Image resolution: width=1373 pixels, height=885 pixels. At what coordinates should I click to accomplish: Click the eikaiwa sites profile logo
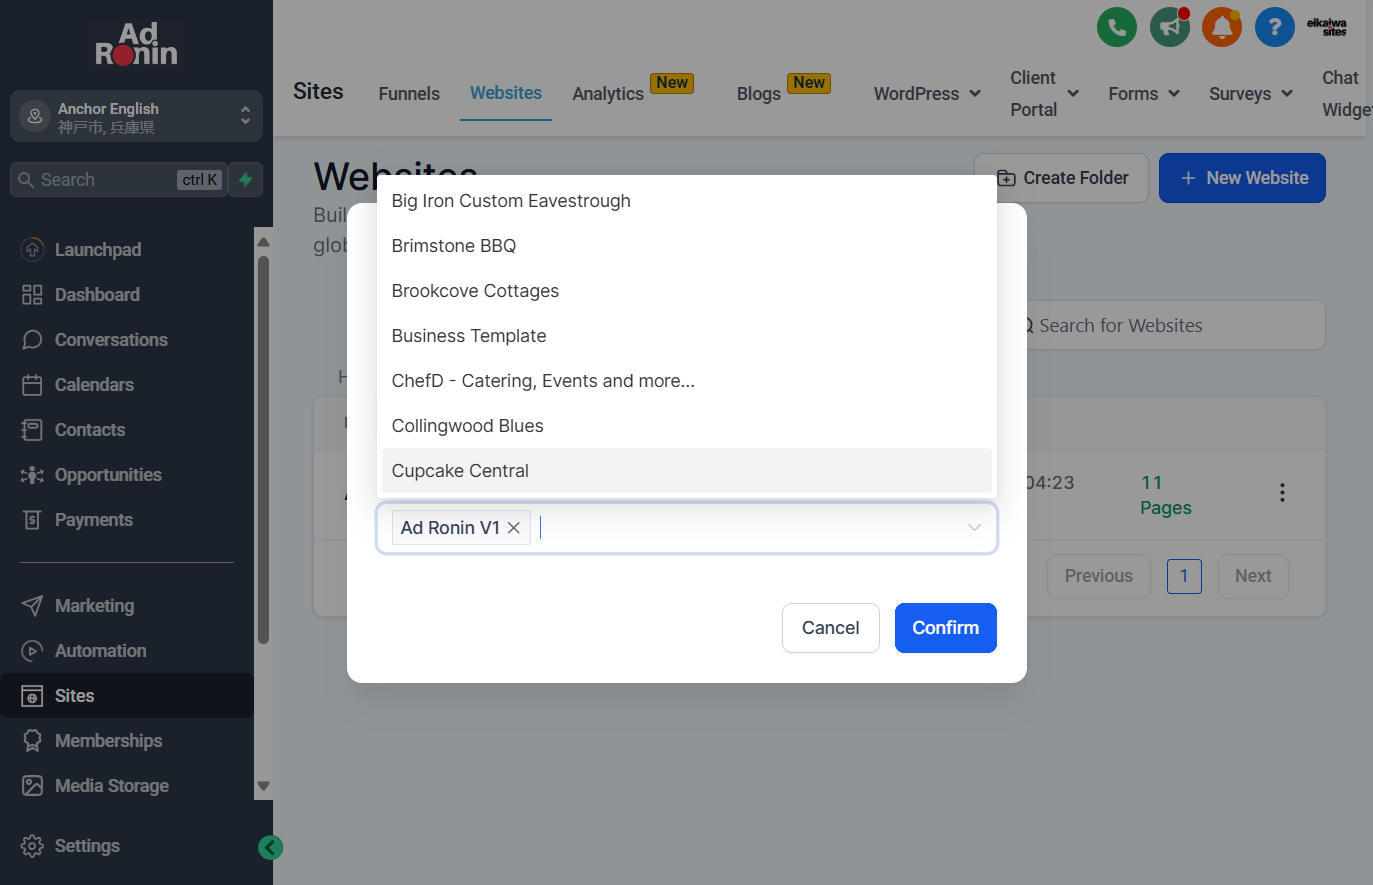click(1327, 27)
